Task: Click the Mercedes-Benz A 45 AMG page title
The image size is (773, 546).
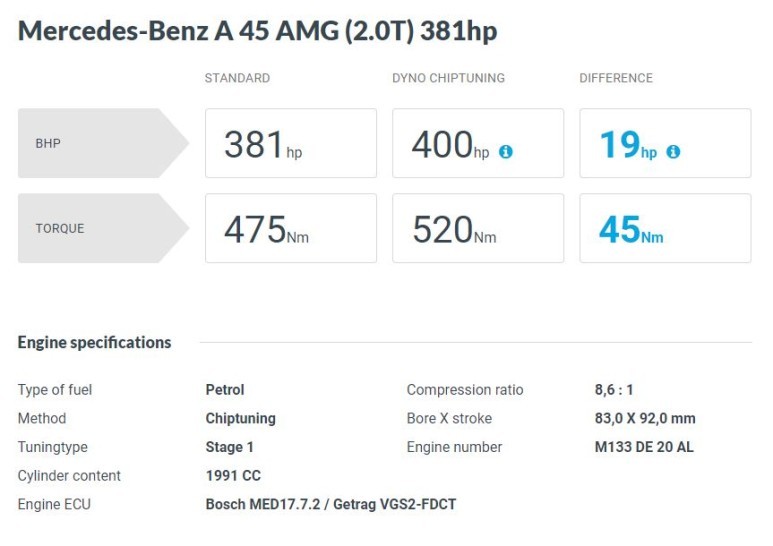Action: coord(257,31)
